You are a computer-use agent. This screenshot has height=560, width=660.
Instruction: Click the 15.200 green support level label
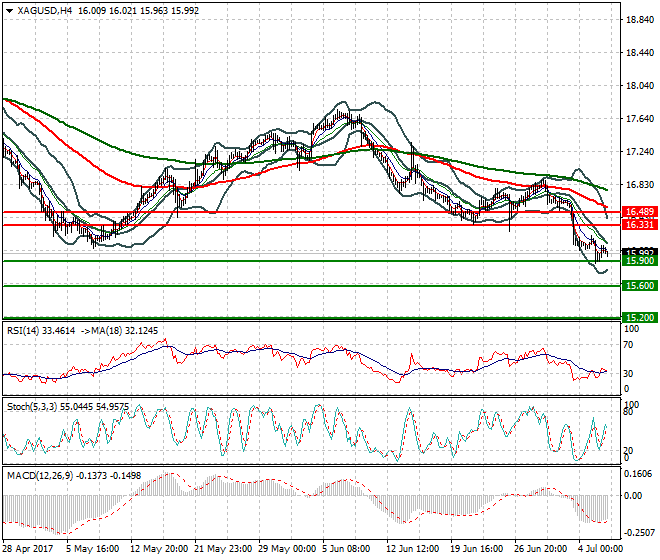640,317
